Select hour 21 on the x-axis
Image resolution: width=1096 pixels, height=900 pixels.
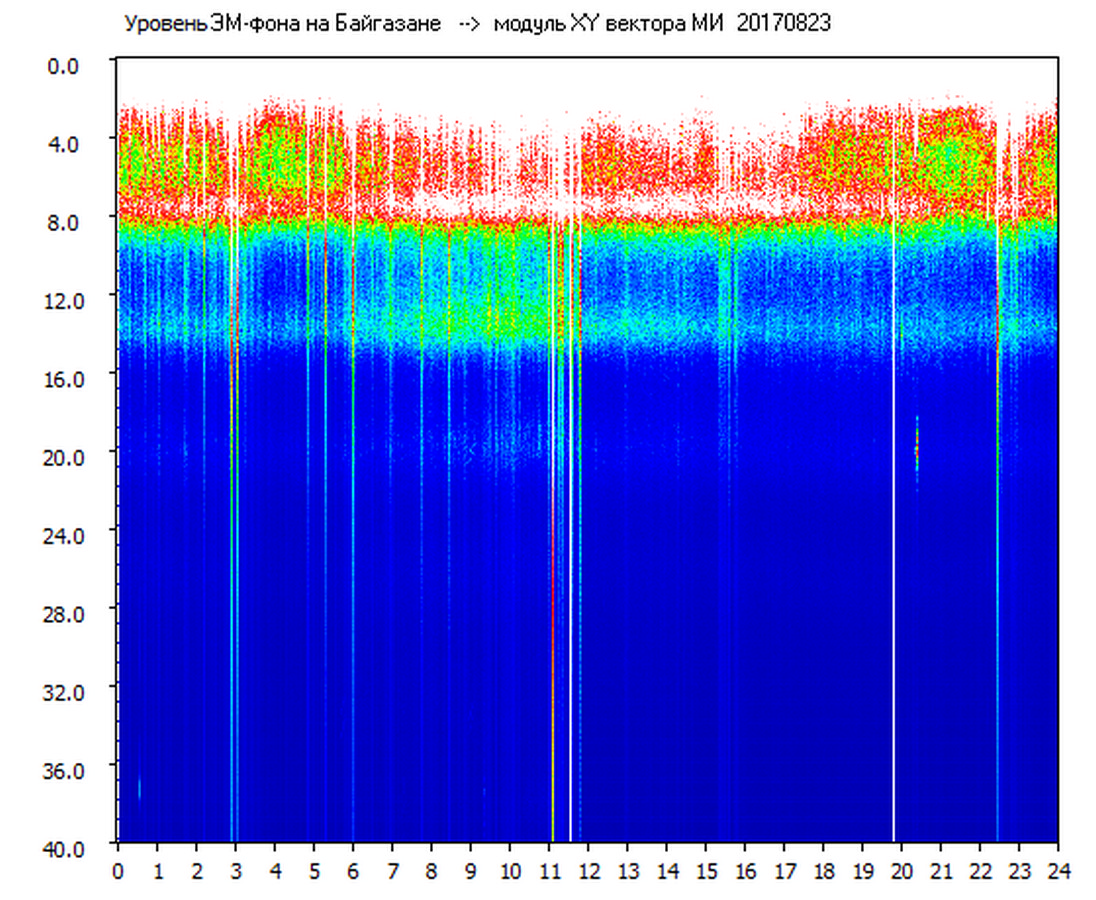coord(940,870)
